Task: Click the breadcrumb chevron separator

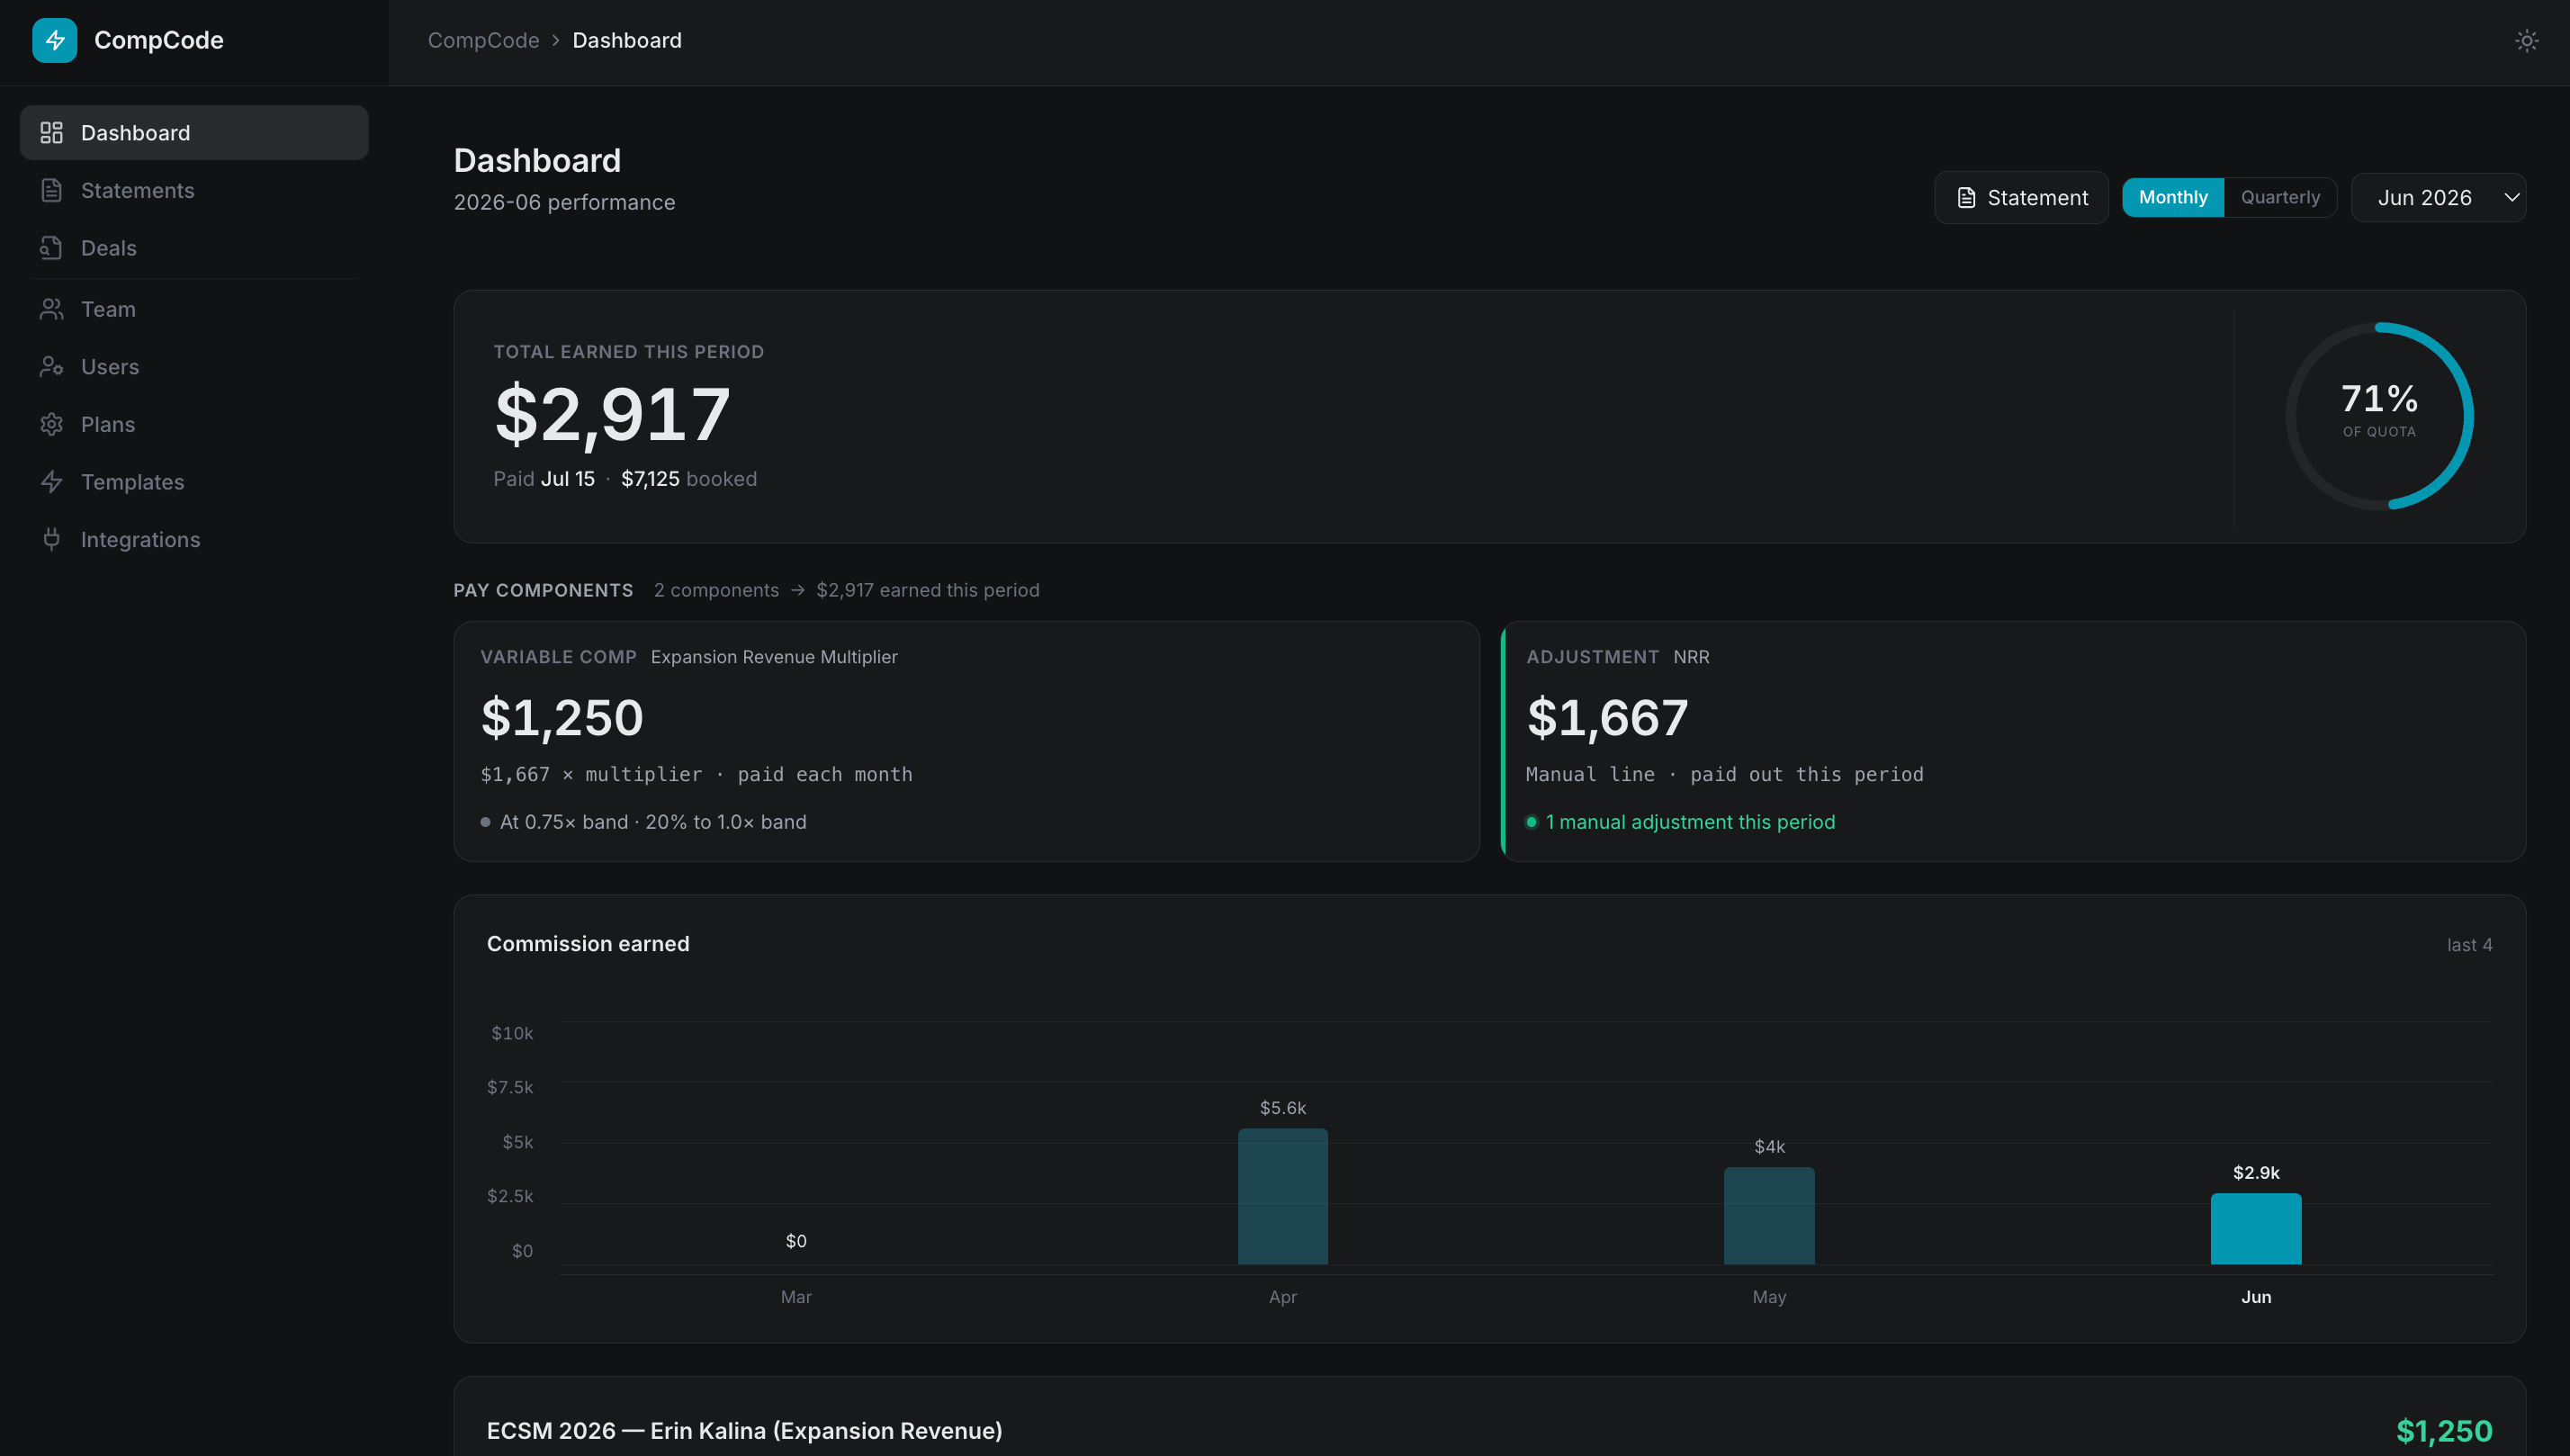Action: (x=556, y=41)
